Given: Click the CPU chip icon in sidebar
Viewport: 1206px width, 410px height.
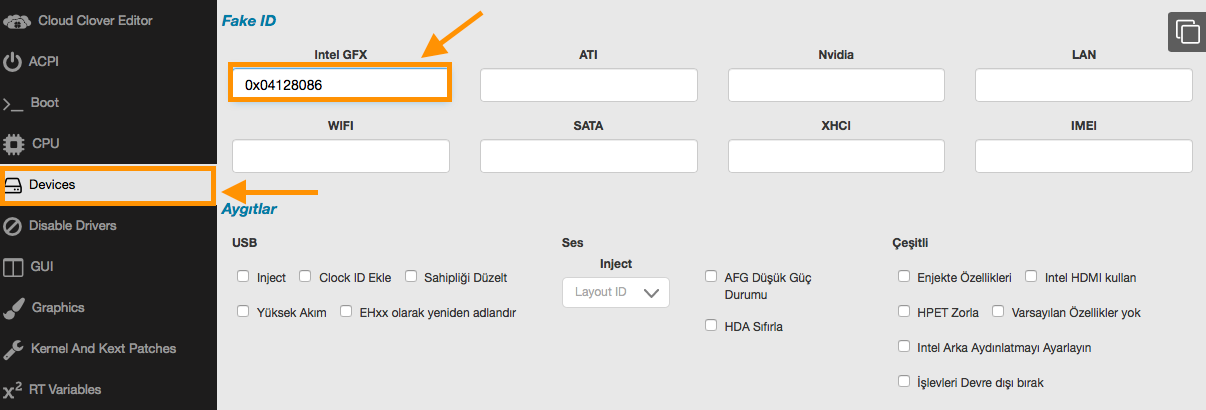Looking at the screenshot, I should (14, 144).
